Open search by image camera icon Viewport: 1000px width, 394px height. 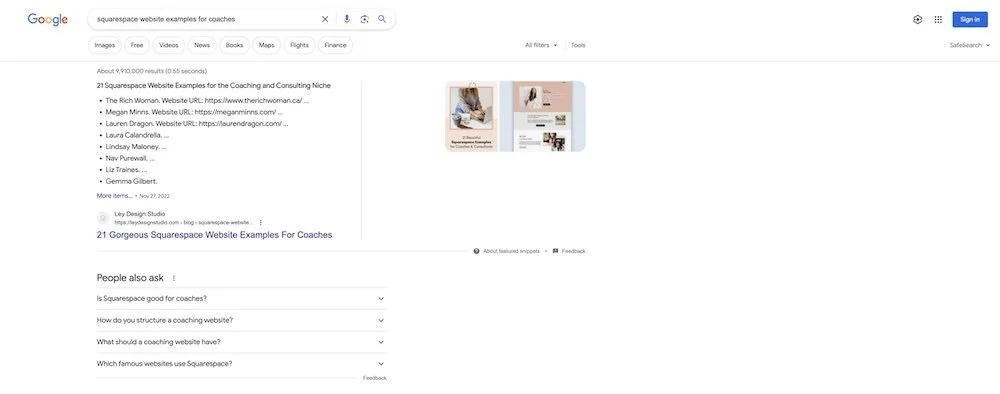coord(364,19)
